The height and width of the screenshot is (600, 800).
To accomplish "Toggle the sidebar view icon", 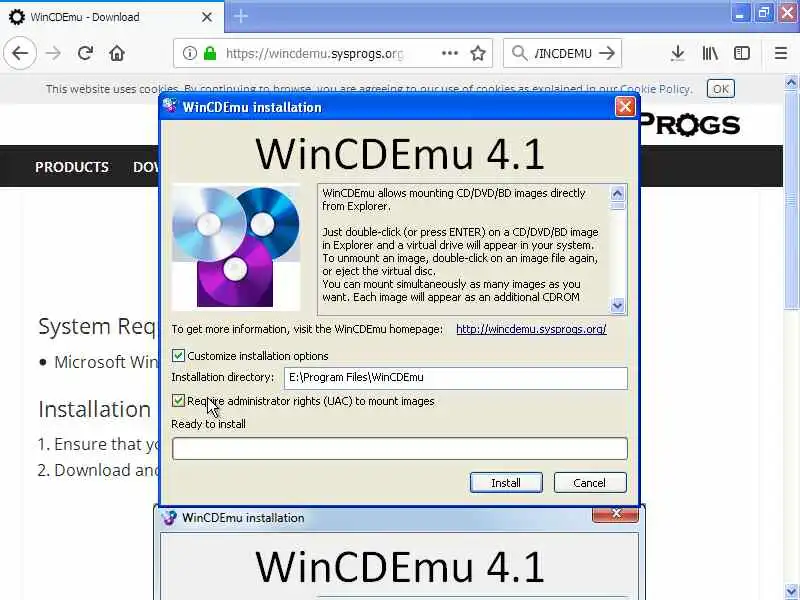I will tap(742, 53).
